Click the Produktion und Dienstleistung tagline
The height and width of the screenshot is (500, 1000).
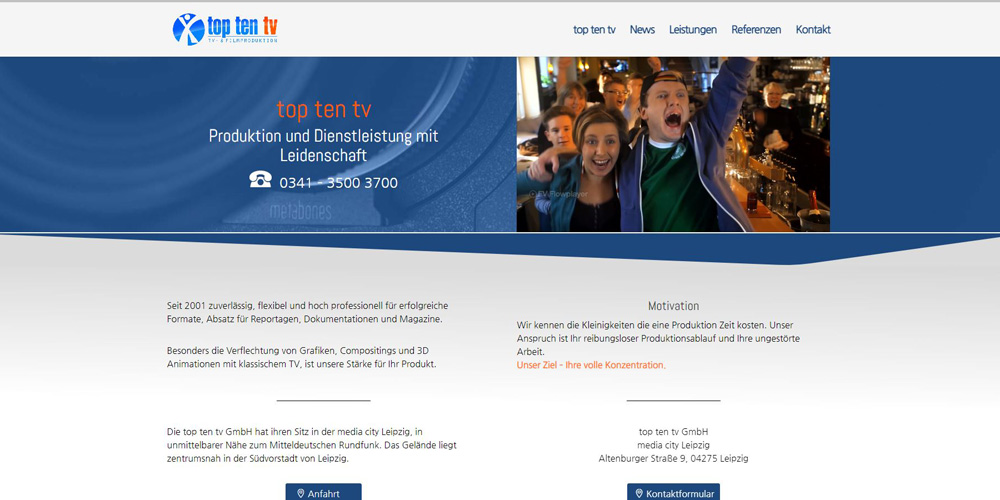point(324,145)
